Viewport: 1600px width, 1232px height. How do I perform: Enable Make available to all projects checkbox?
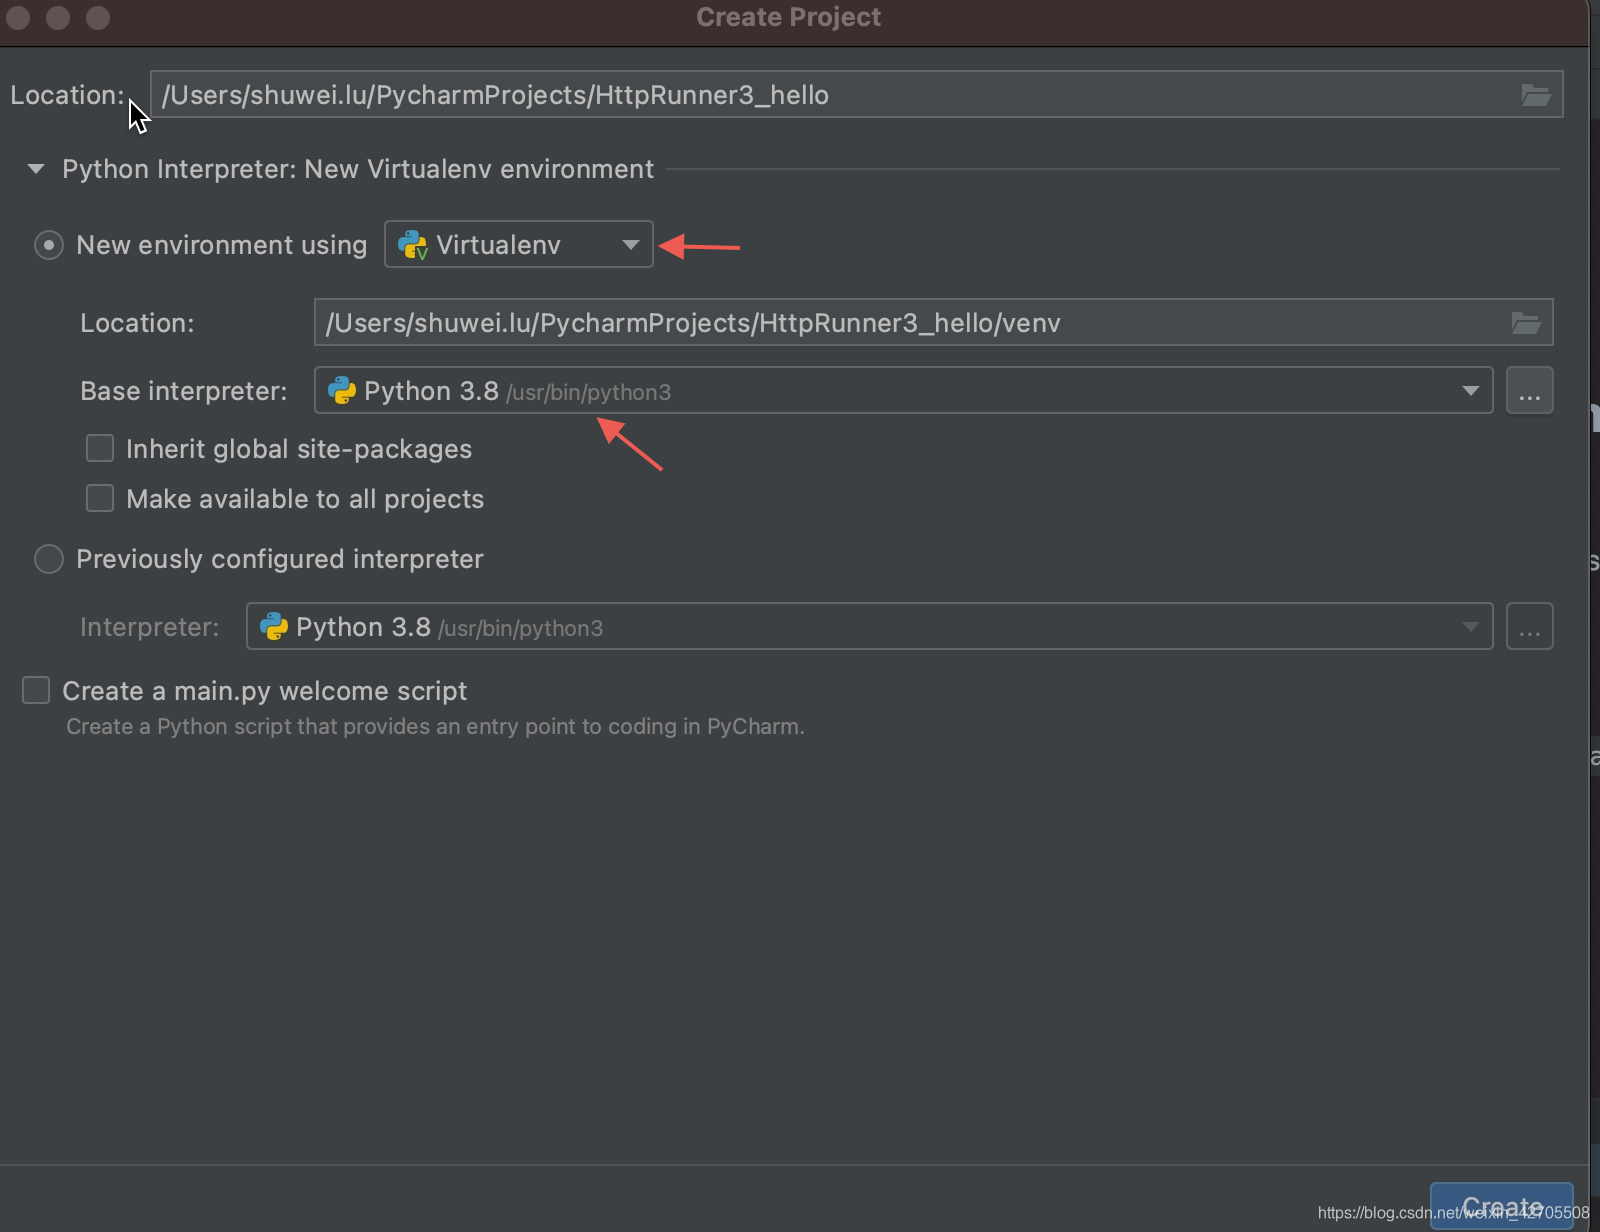click(100, 498)
